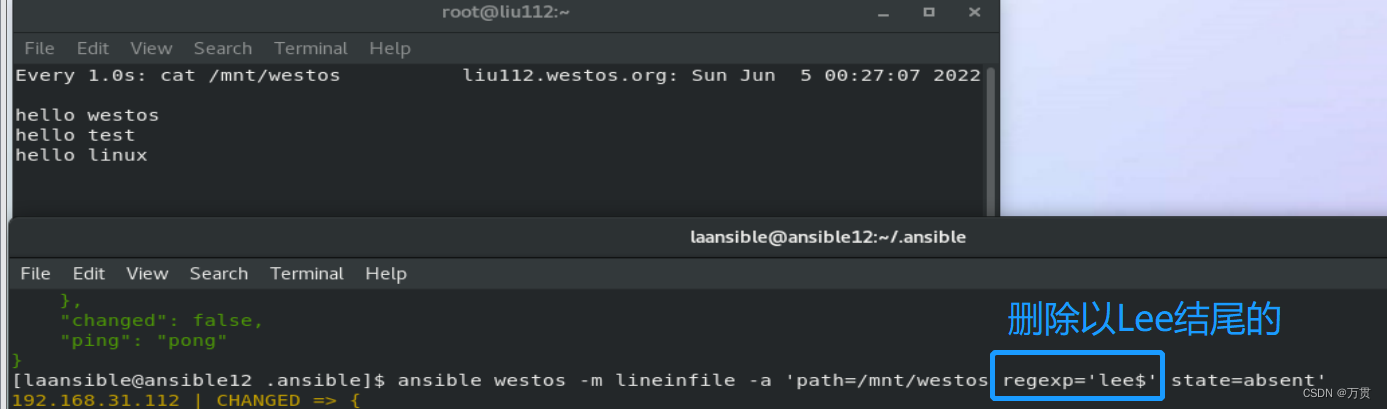1387x409 pixels.
Task: Click the 'hello linux' output line
Action: tap(81, 155)
